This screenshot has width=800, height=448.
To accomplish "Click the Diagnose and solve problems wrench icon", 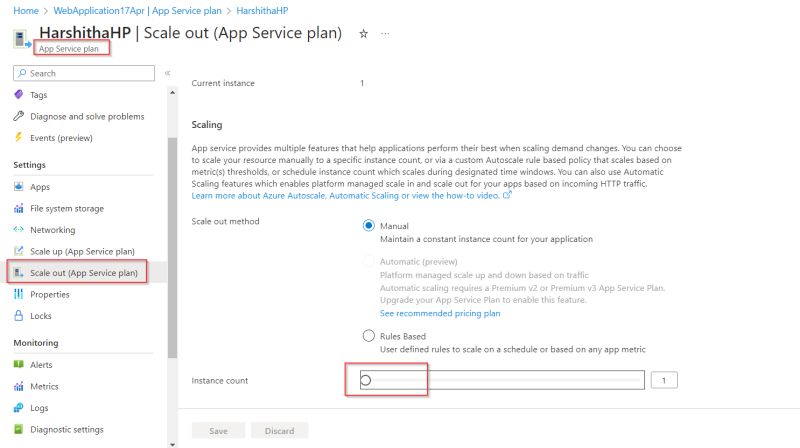I will pyautogui.click(x=19, y=116).
